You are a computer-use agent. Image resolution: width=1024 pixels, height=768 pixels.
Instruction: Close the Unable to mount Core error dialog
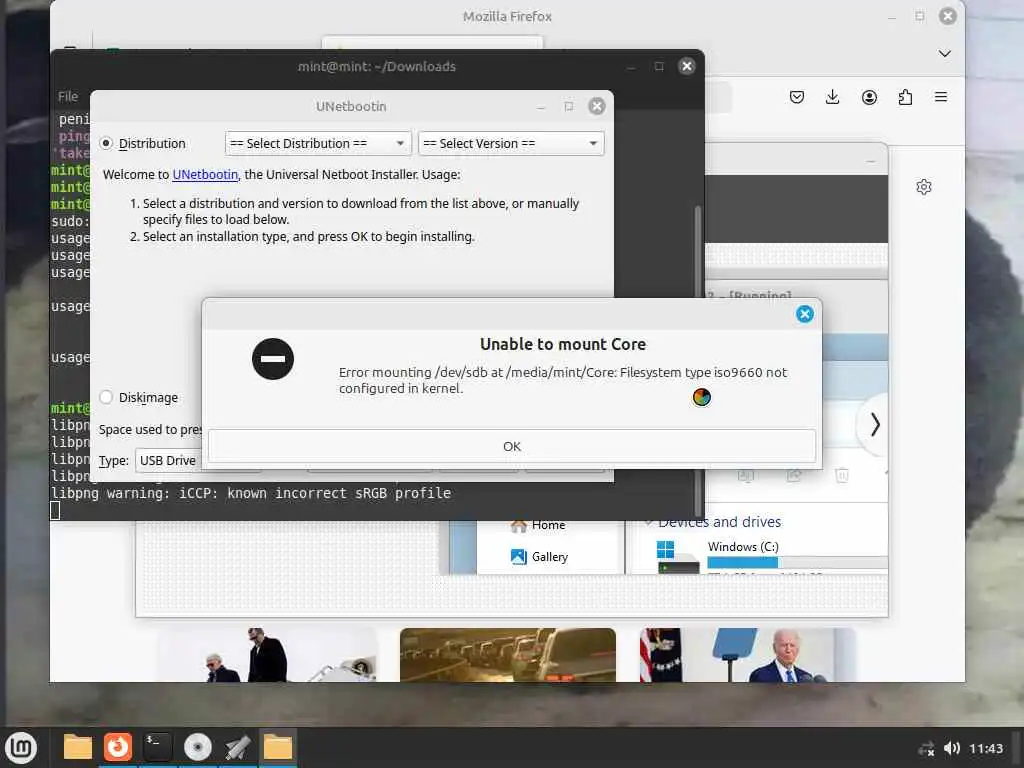pyautogui.click(x=805, y=314)
